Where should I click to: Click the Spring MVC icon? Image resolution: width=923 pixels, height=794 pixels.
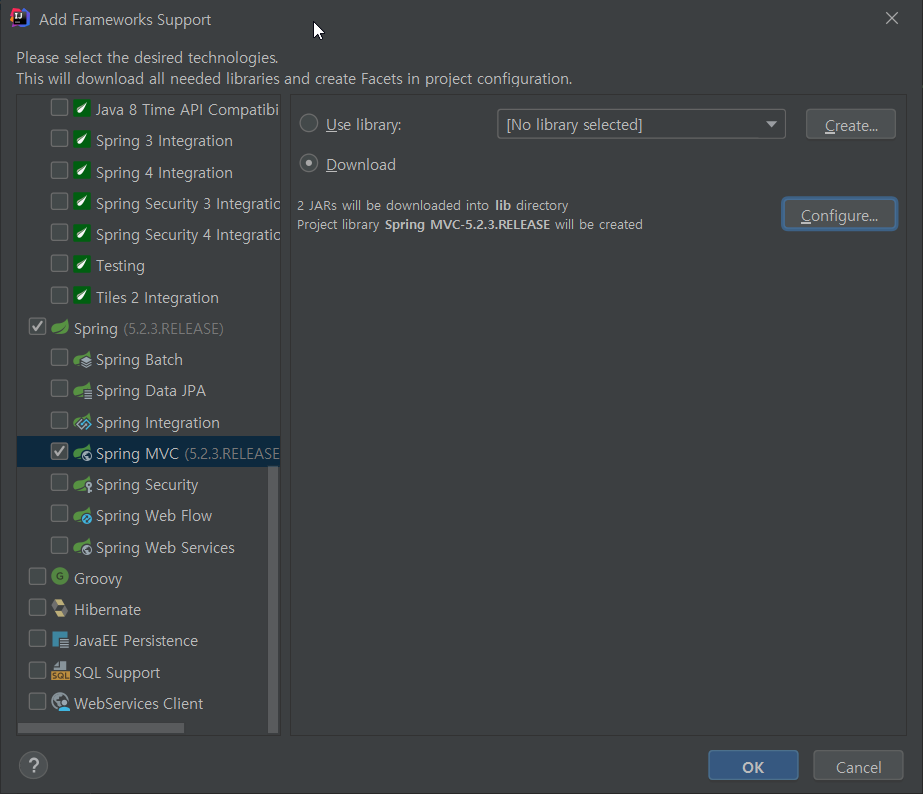click(82, 453)
